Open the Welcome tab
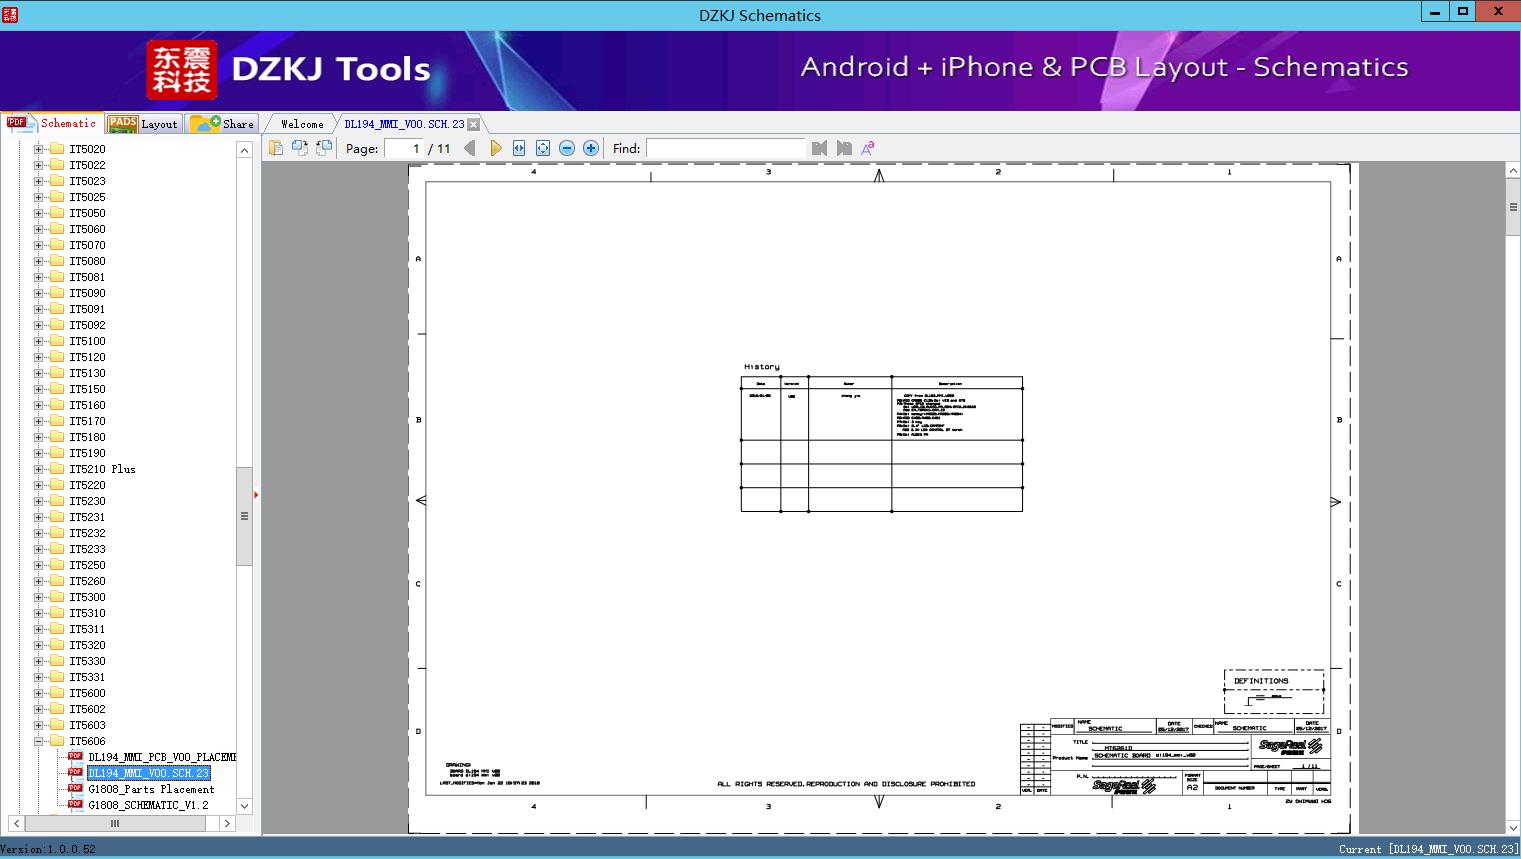 302,124
